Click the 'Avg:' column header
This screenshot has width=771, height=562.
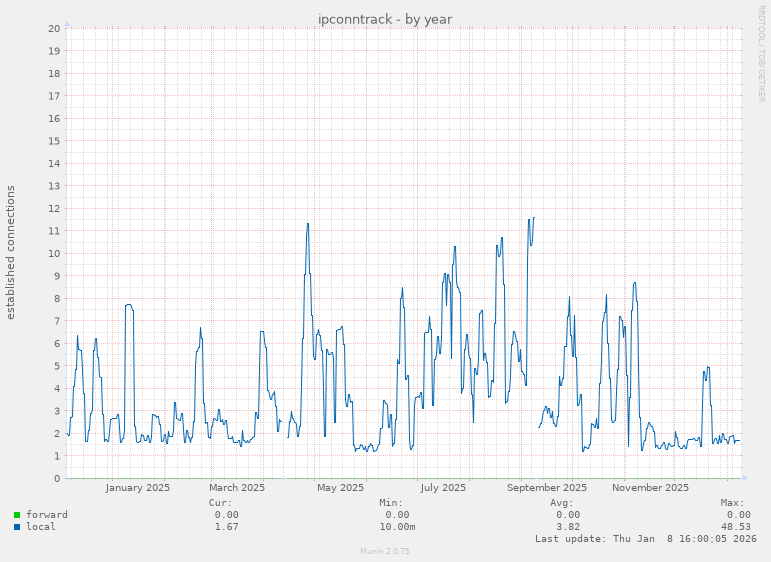tap(562, 503)
